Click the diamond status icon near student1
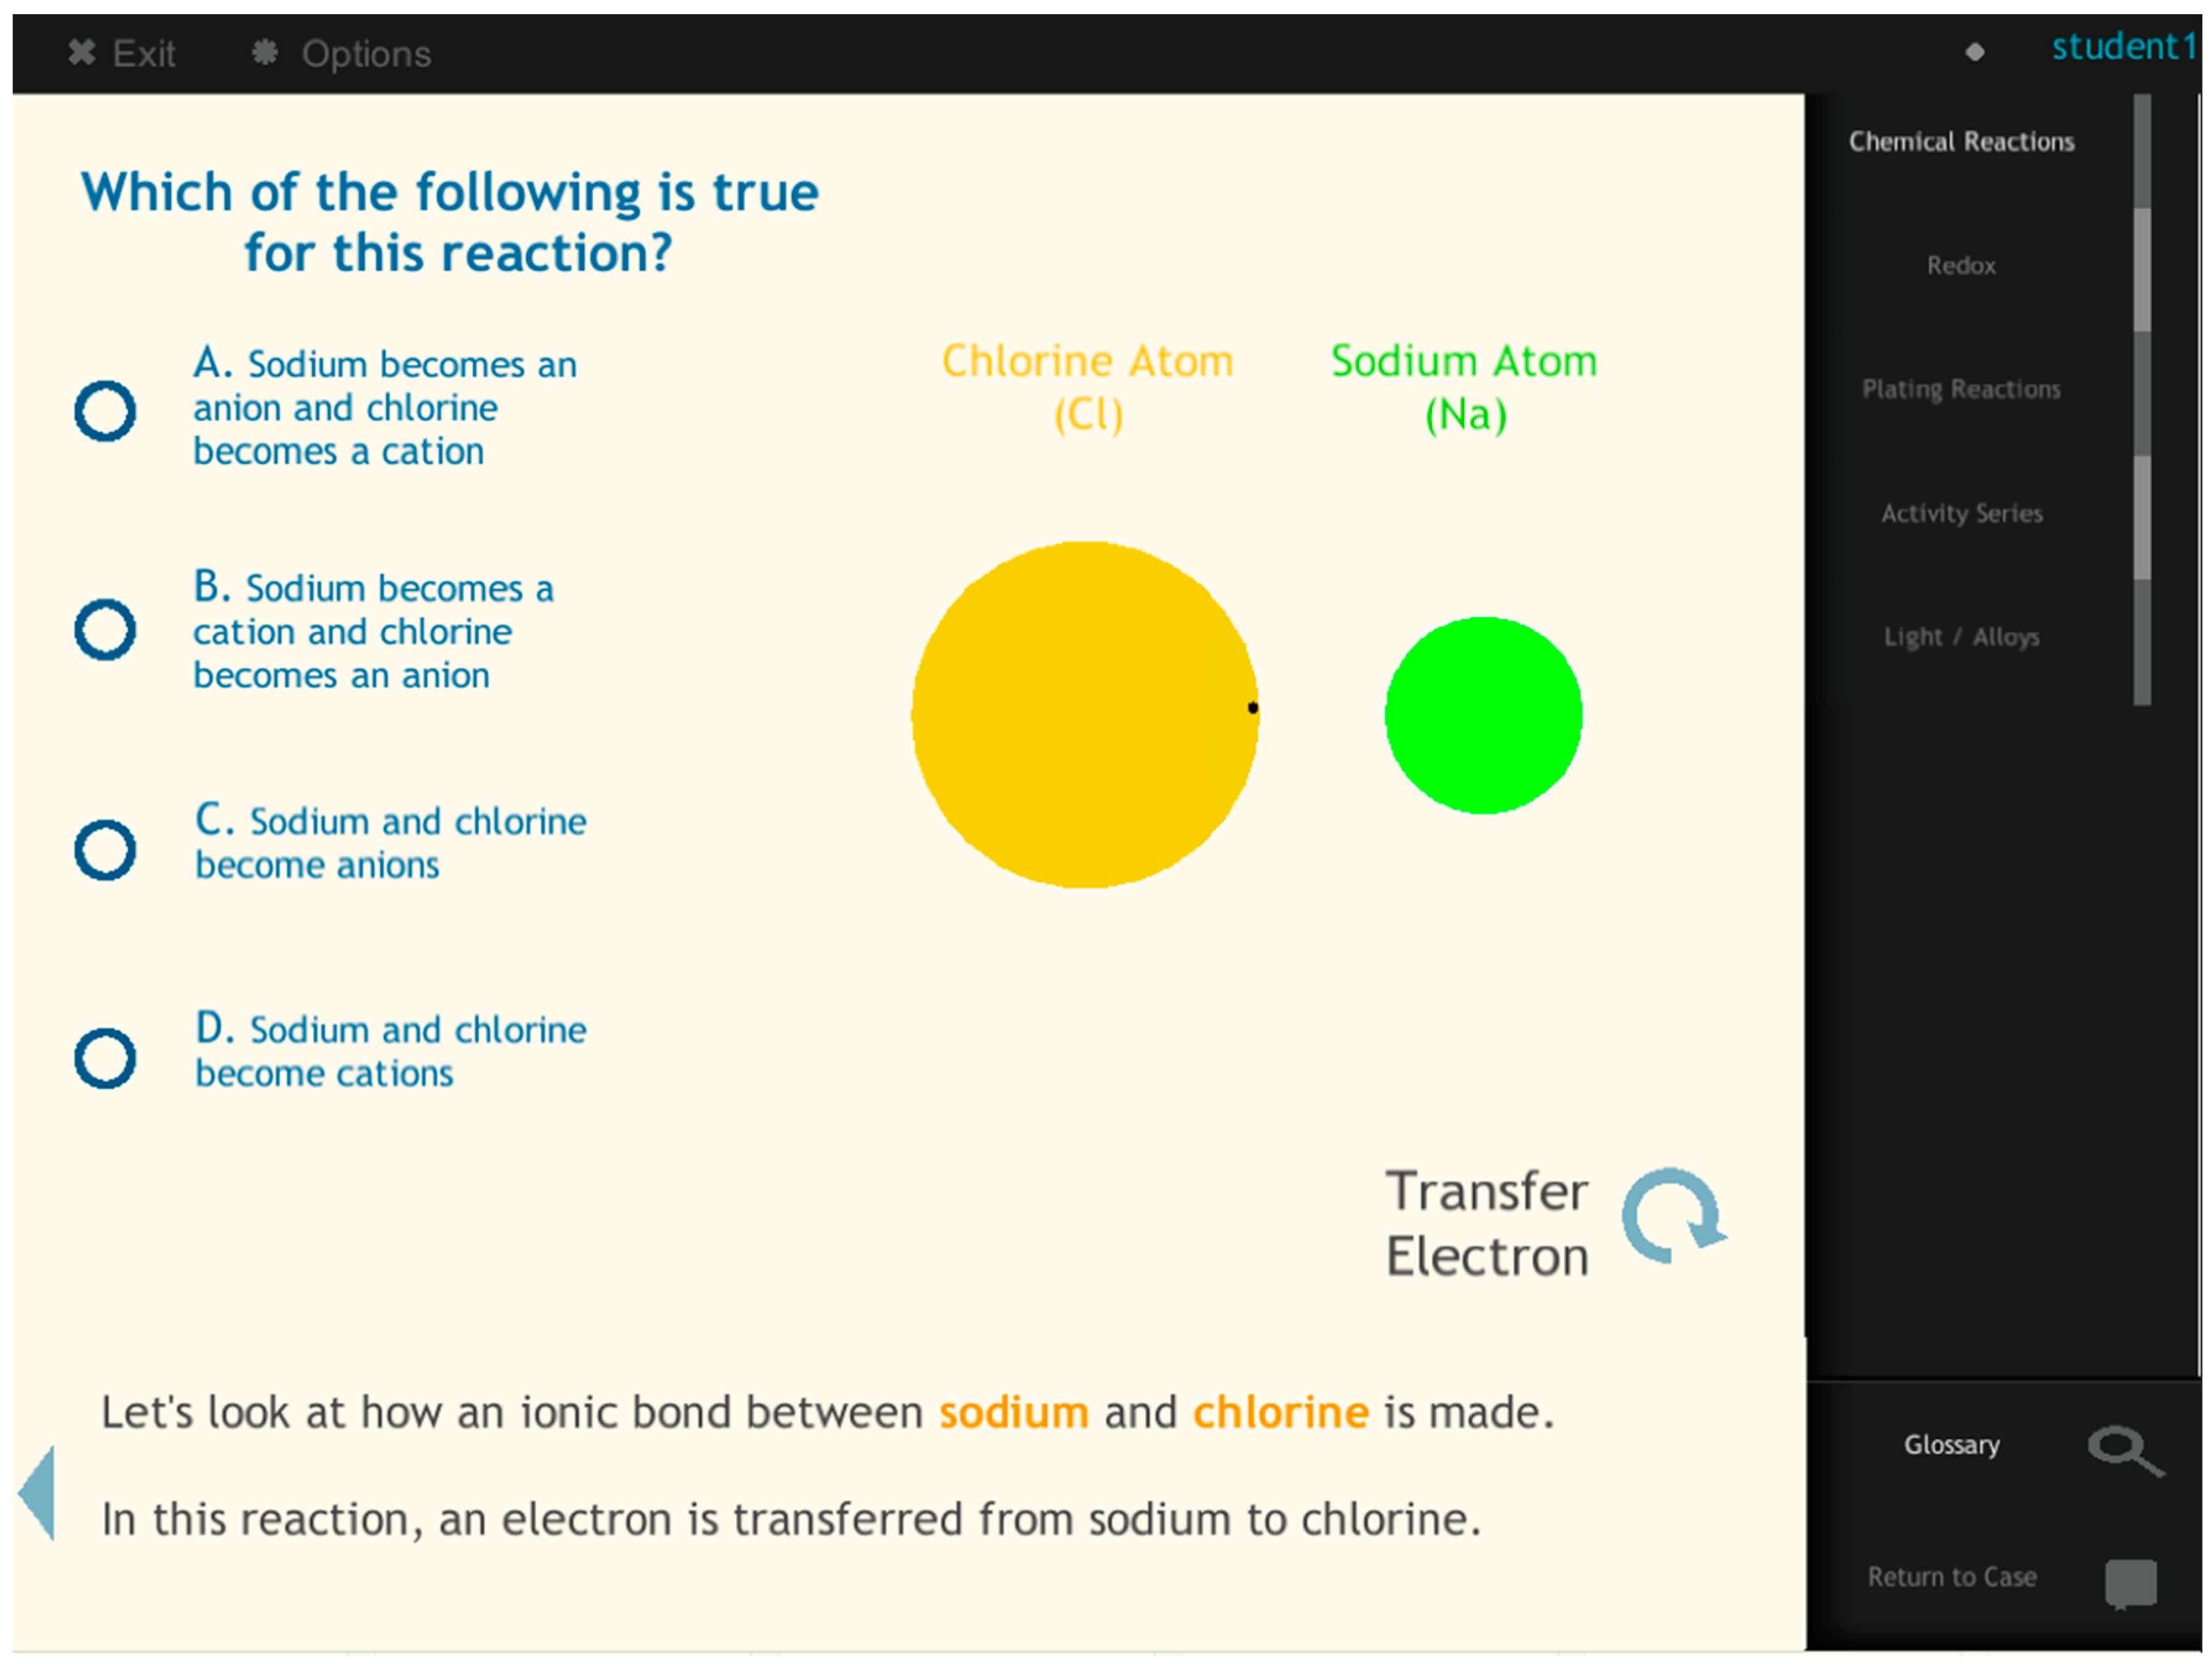The image size is (2212, 1664). (x=1974, y=52)
